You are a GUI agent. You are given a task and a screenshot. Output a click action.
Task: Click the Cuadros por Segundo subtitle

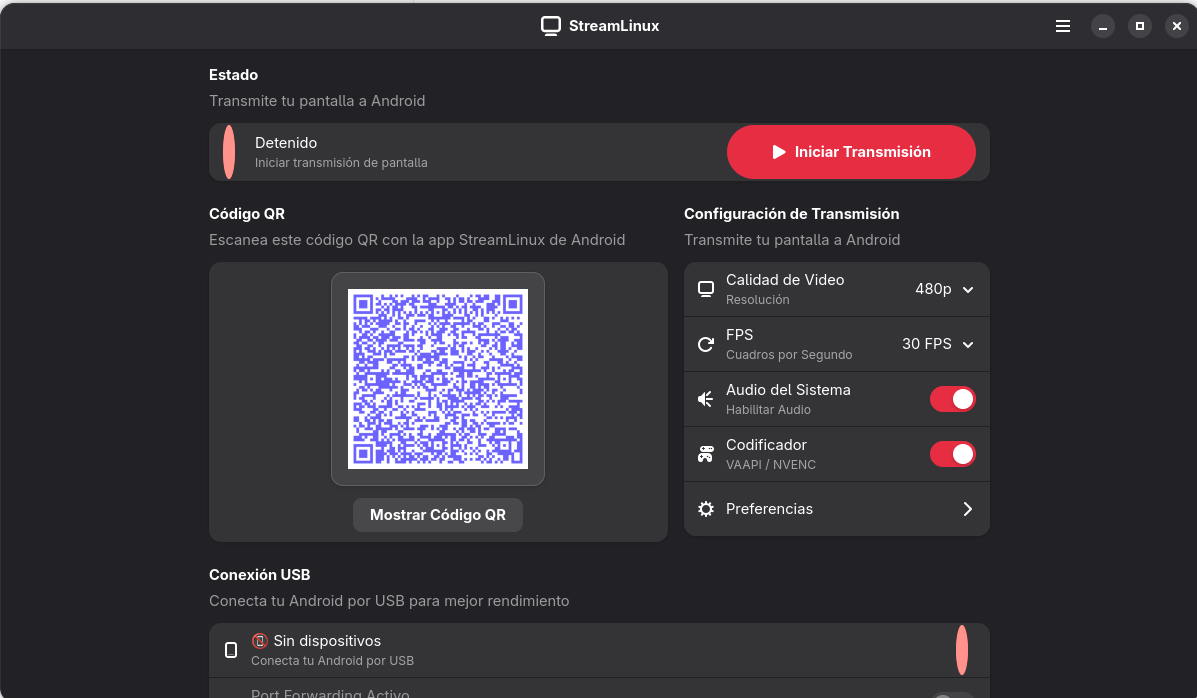click(x=789, y=355)
